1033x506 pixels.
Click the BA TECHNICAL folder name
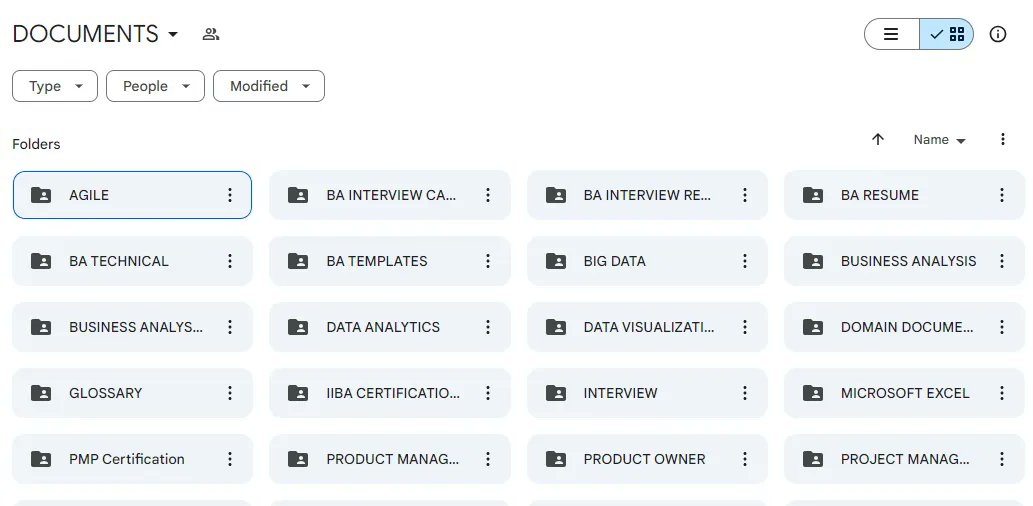[119, 261]
